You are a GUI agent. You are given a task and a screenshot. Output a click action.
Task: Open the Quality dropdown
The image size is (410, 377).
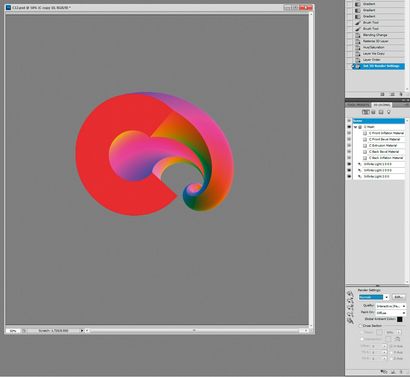[x=390, y=306]
